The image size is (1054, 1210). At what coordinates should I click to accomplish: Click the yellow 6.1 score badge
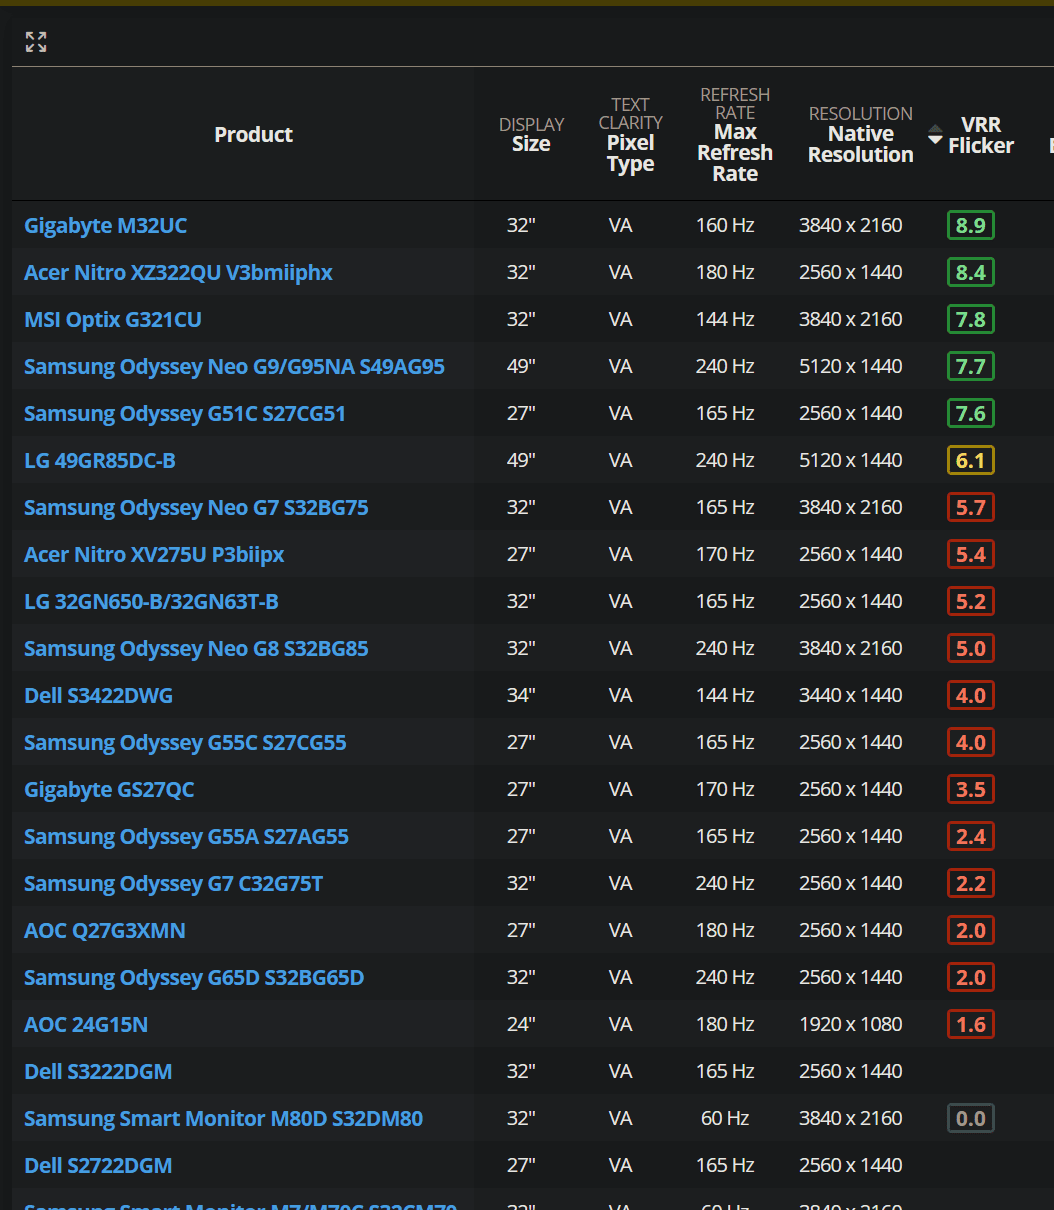pos(971,460)
